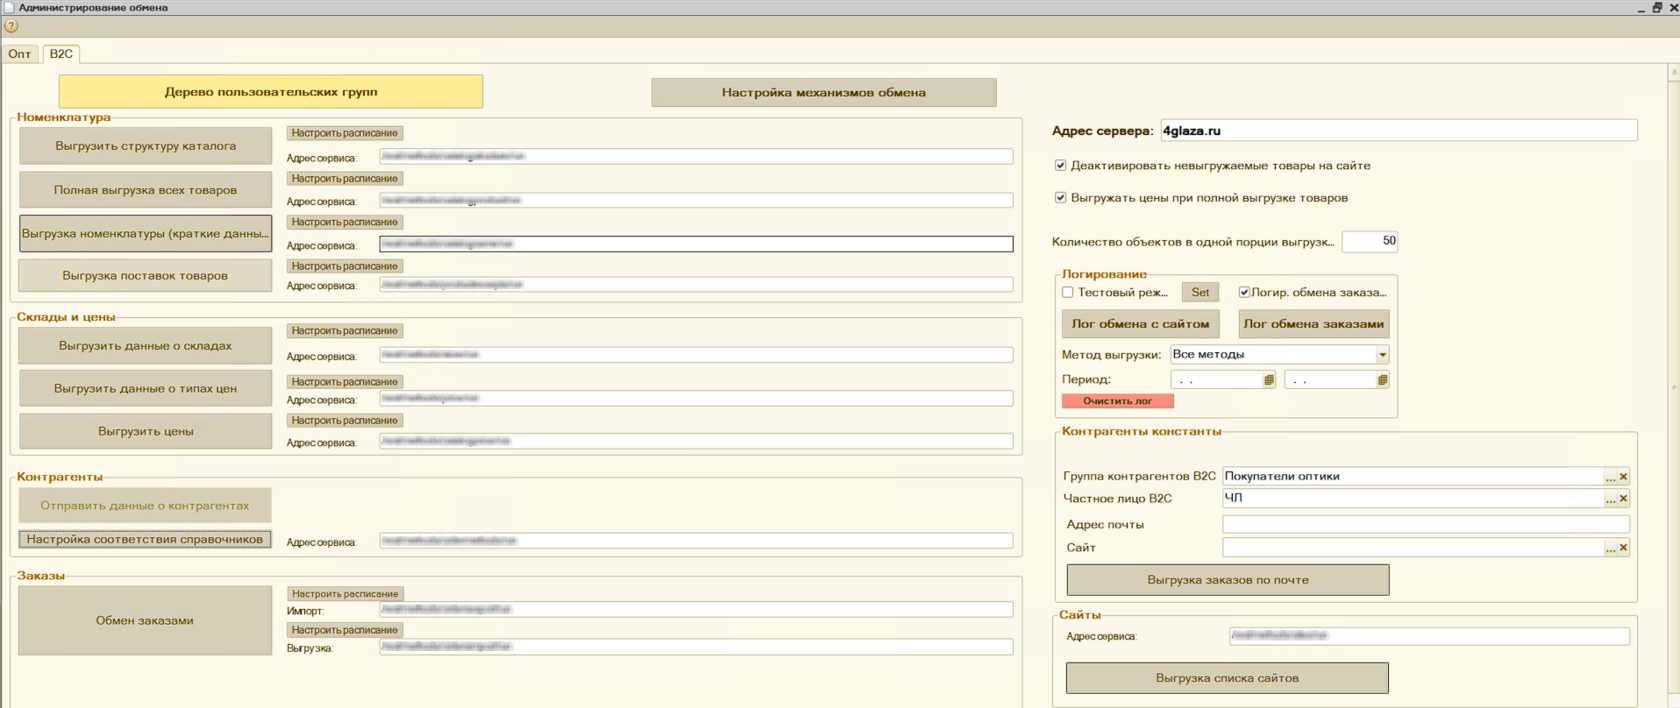Image resolution: width=1680 pixels, height=708 pixels.
Task: Focus the Группа контрагентов B2C field
Action: [1412, 477]
